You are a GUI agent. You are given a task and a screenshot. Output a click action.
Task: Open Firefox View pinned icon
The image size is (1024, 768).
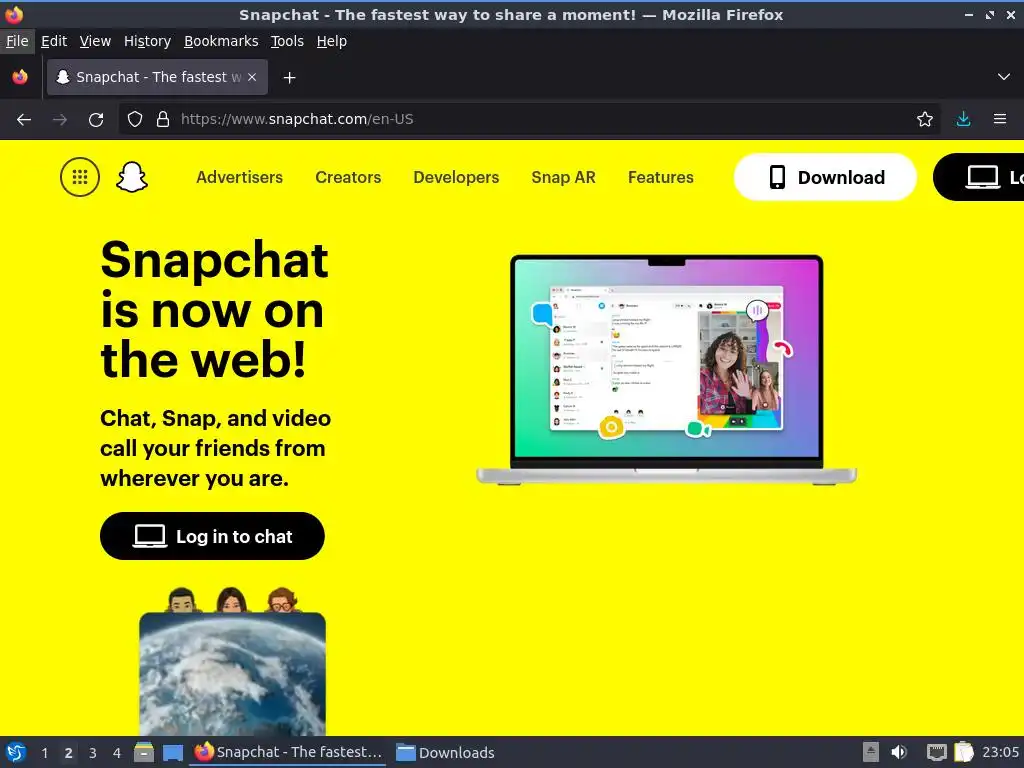tap(20, 77)
